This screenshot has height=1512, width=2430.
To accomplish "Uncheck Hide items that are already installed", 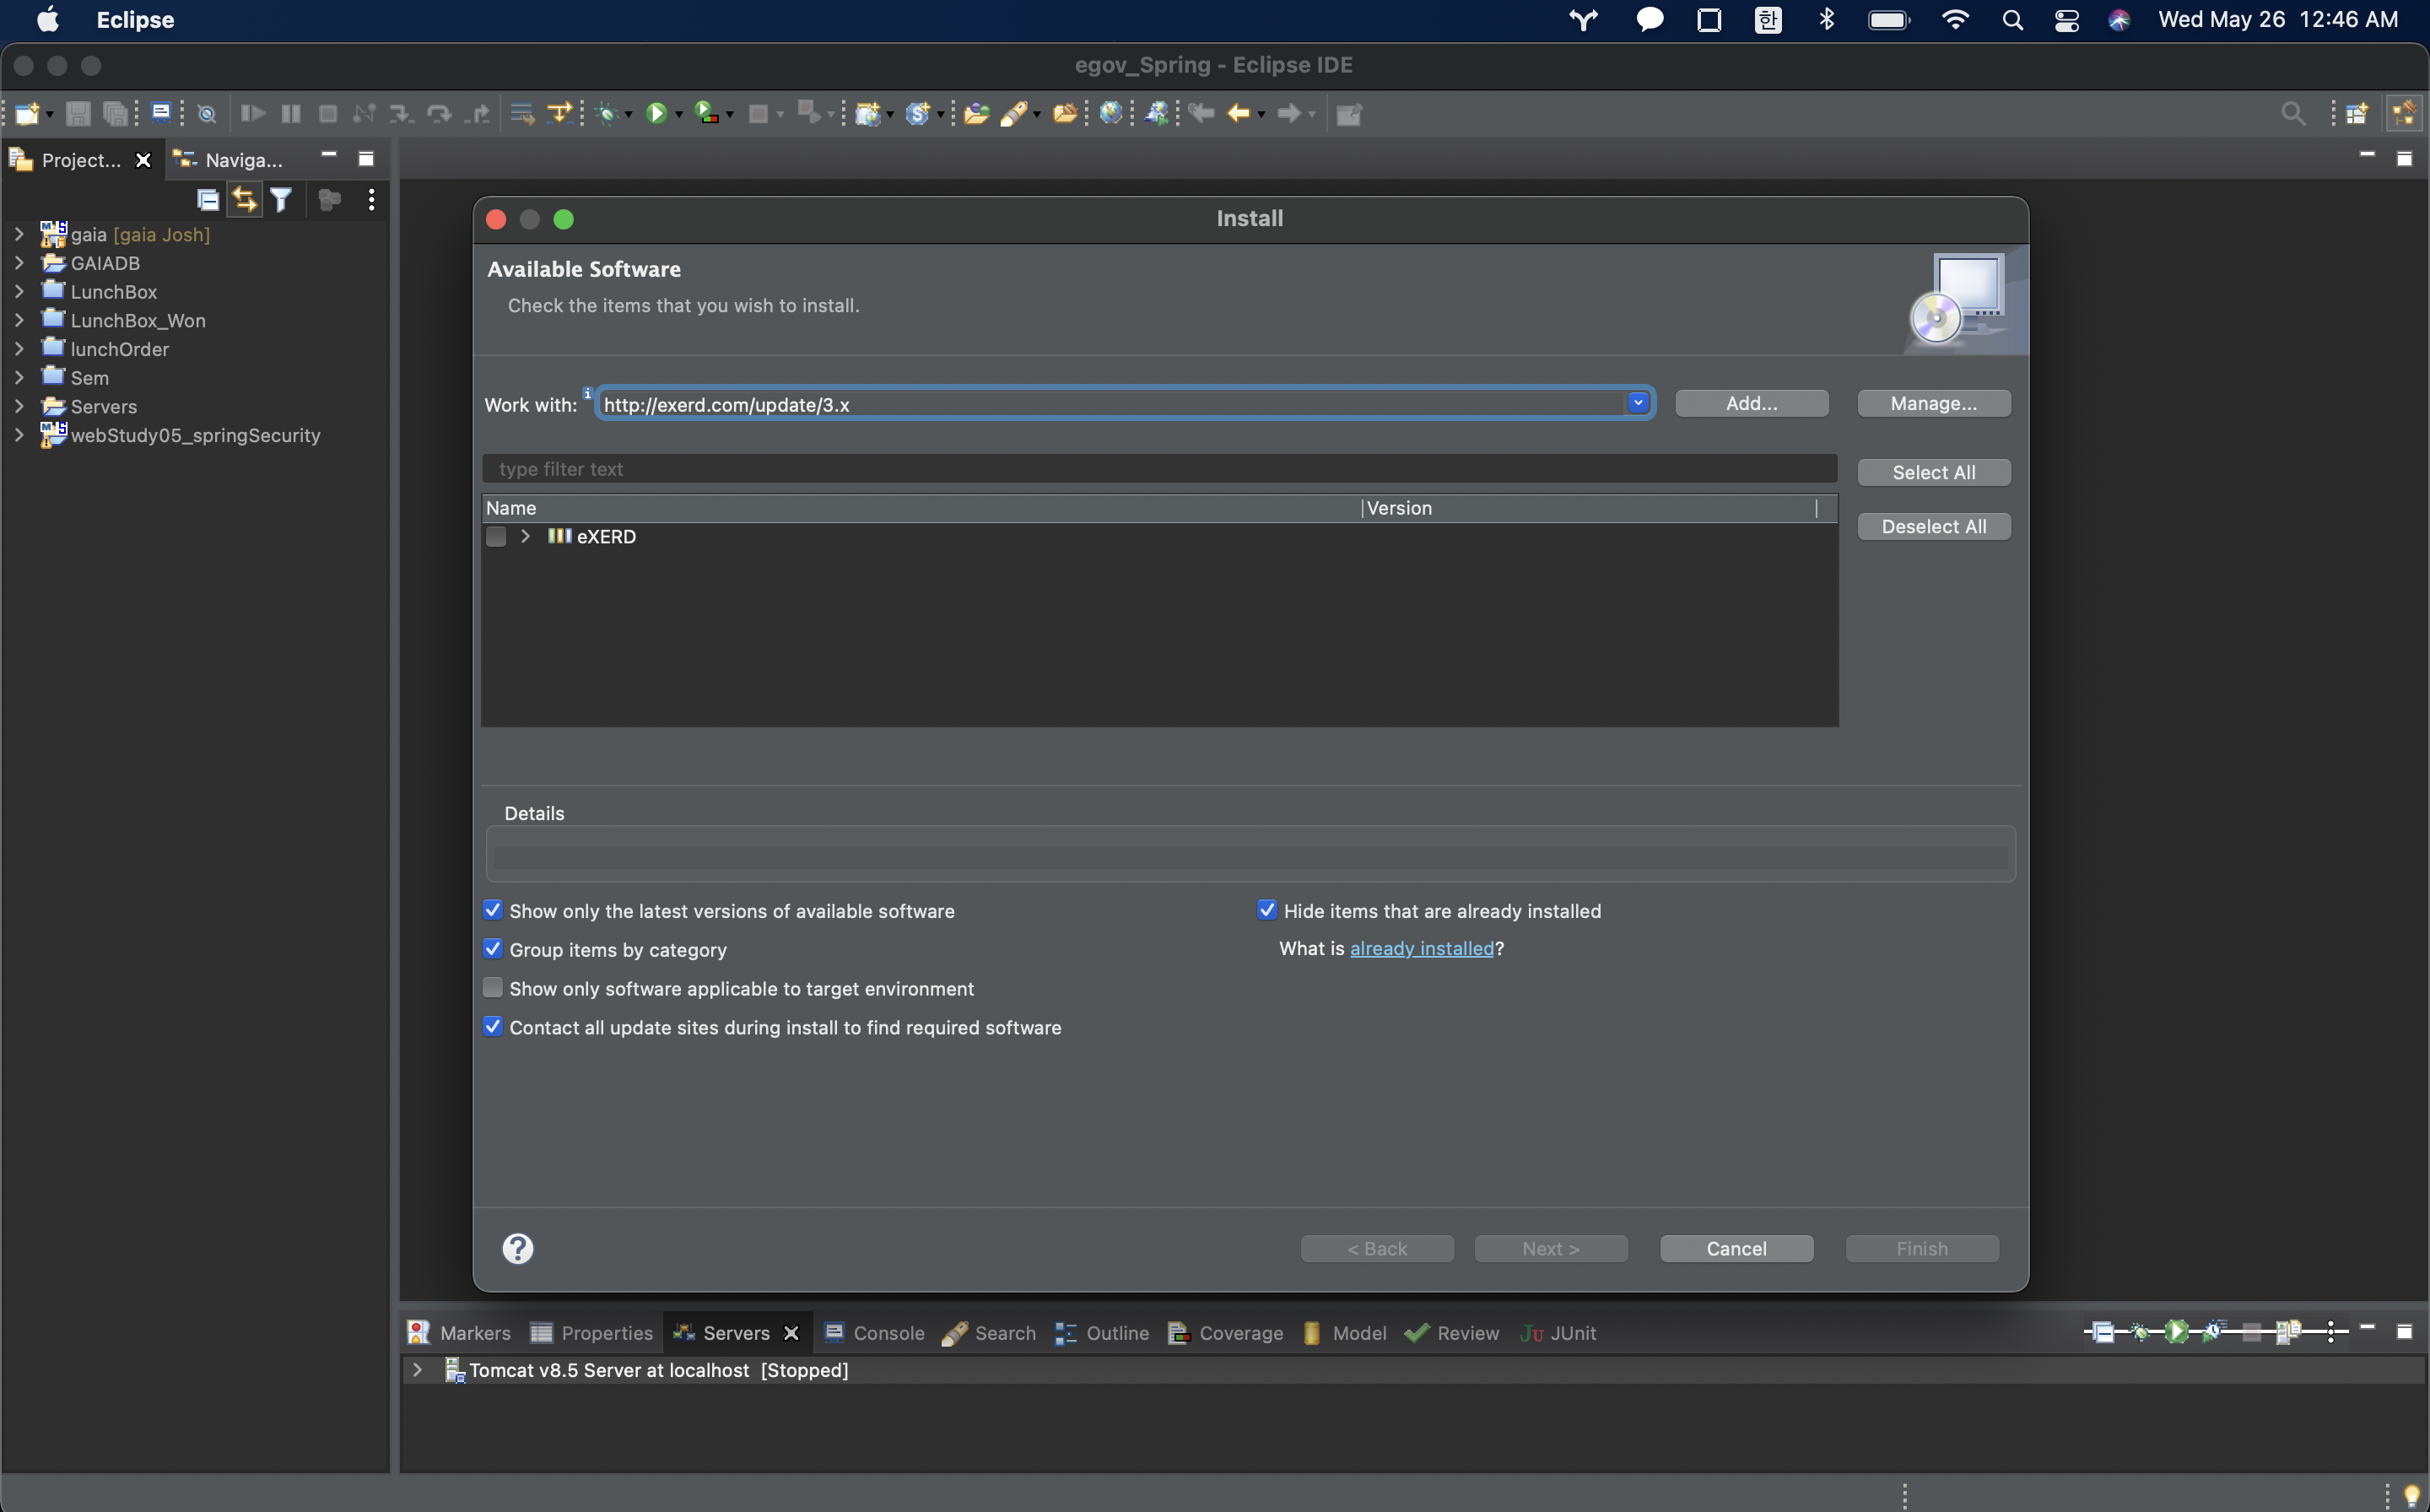I will click(x=1267, y=910).
